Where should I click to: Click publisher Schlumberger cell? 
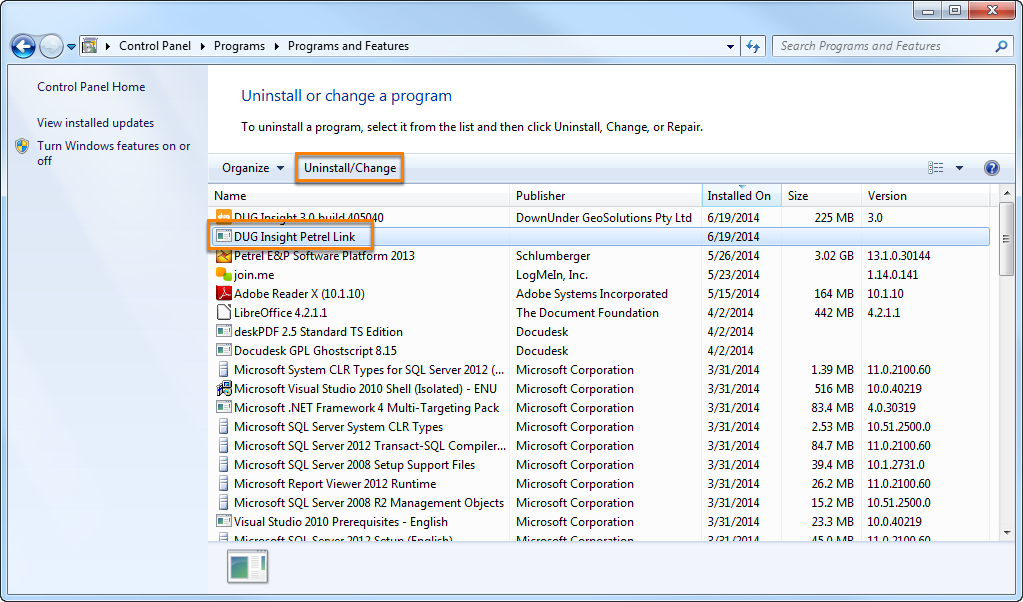click(553, 256)
